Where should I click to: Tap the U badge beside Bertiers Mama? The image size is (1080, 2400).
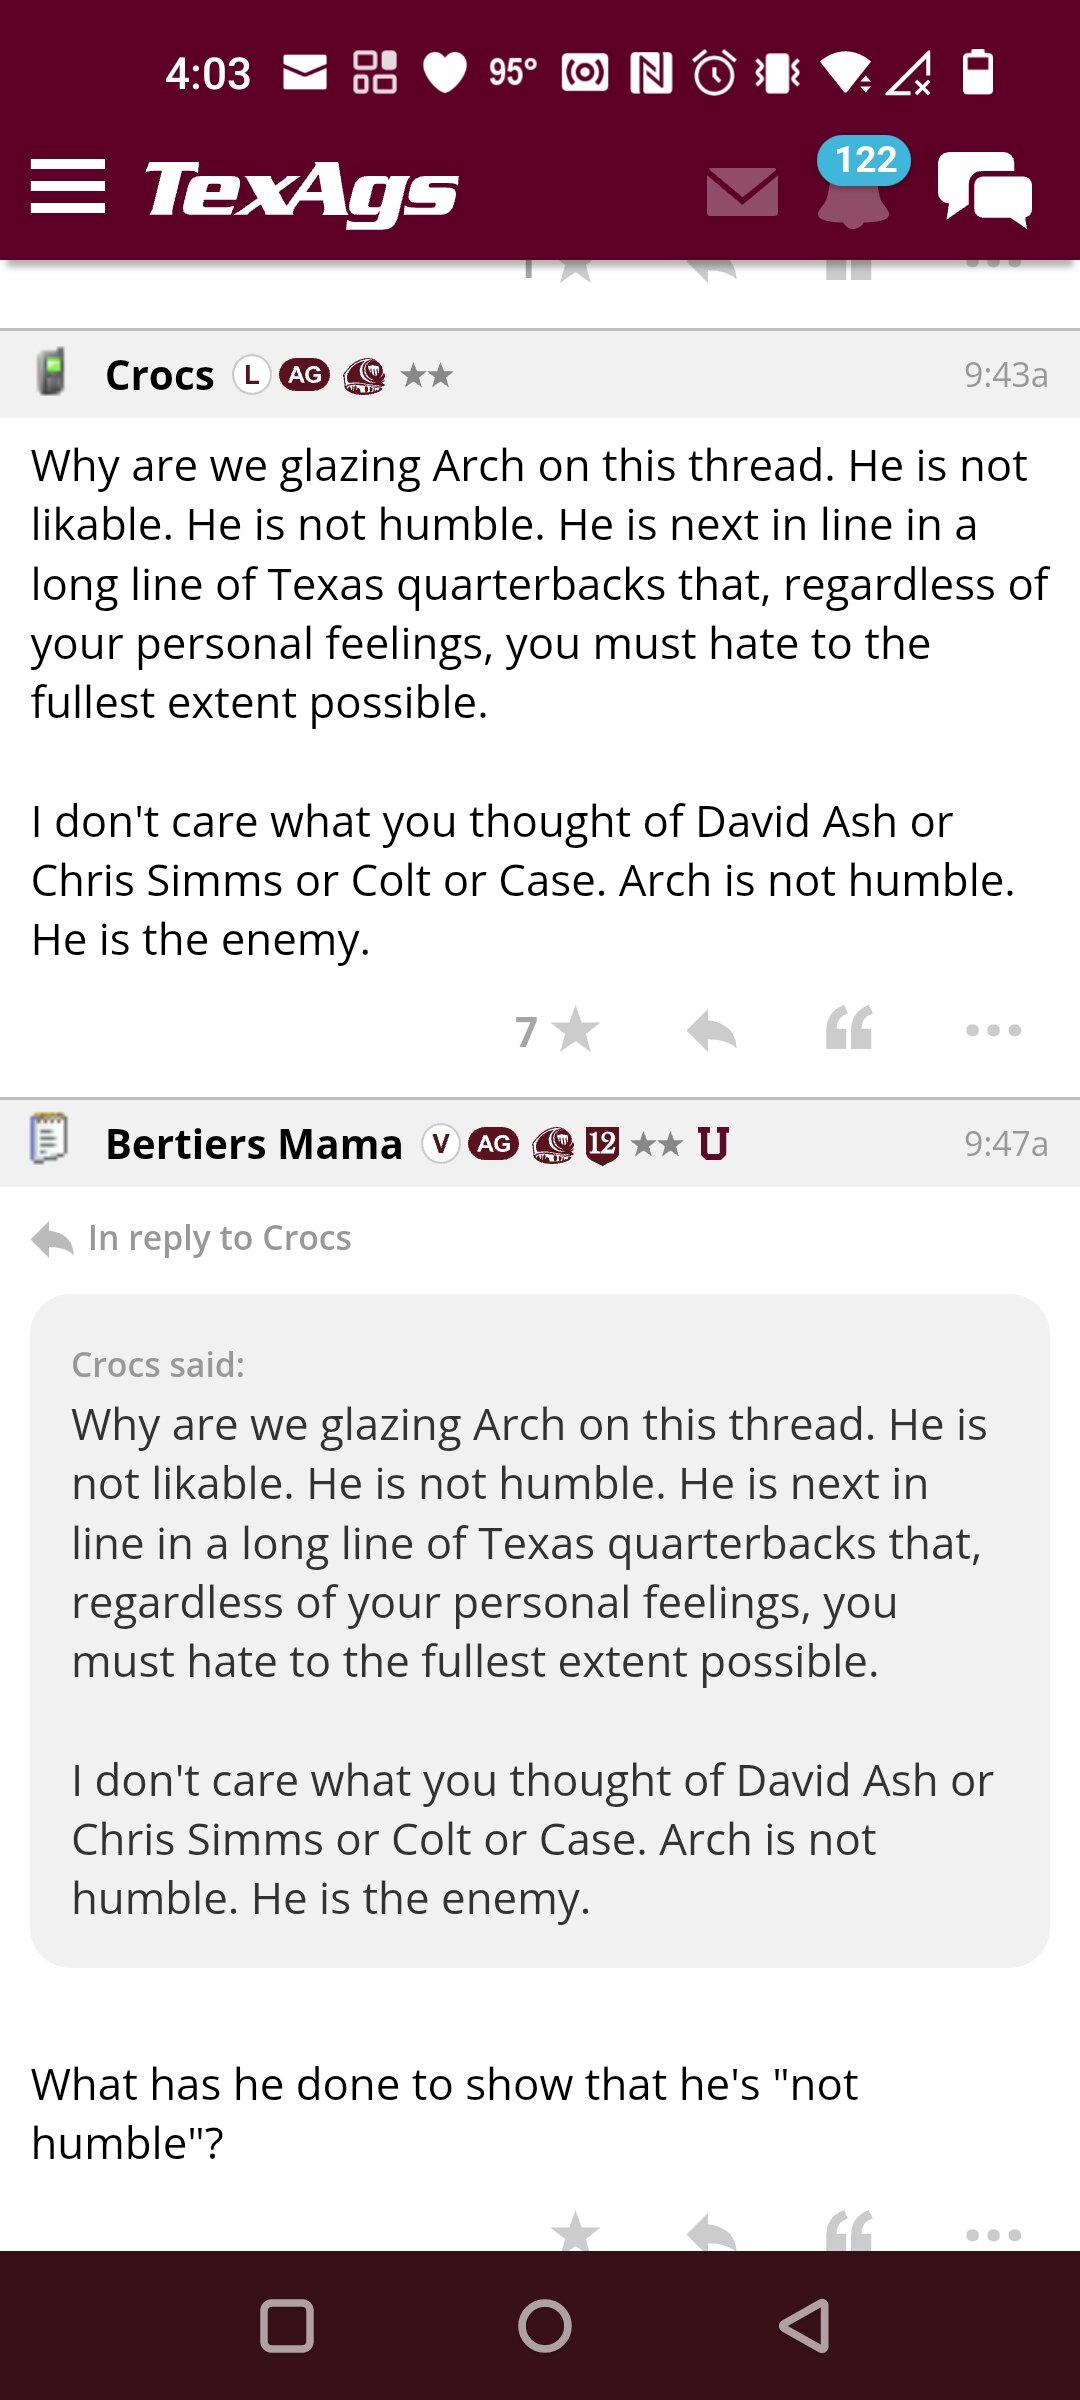(713, 1143)
